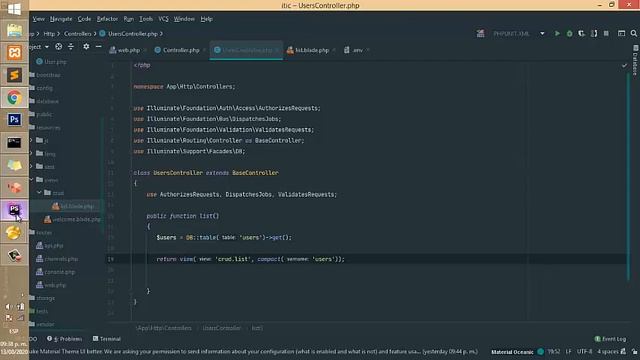
Task: Select the vendor folder
Action: (x=42, y=324)
